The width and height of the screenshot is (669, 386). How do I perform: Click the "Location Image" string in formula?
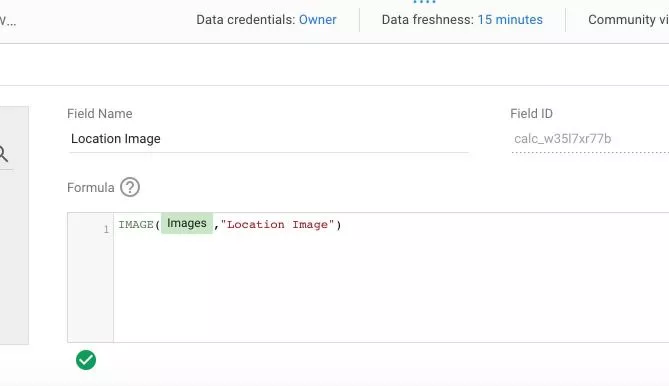(277, 225)
